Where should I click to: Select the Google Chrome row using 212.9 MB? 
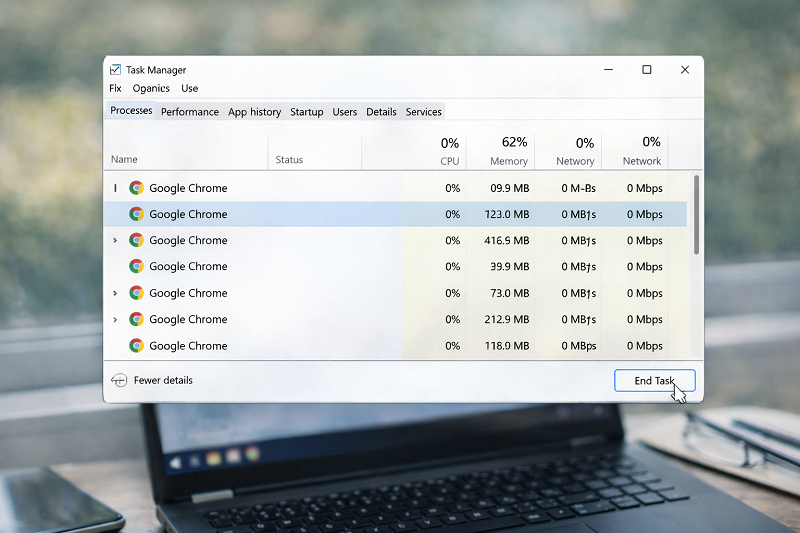[395, 319]
